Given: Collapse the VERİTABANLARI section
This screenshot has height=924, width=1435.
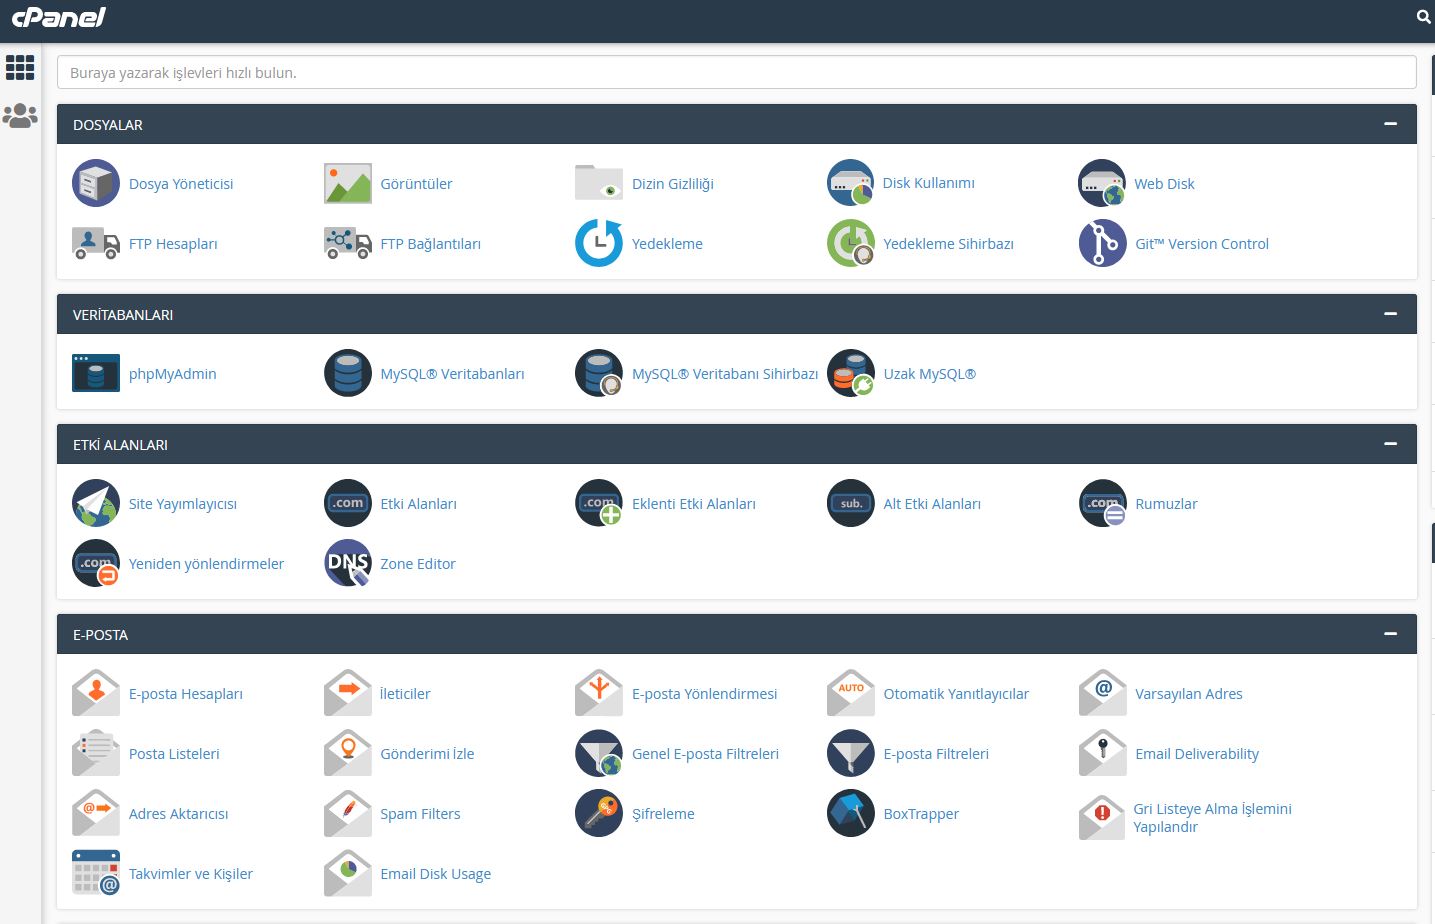Looking at the screenshot, I should pos(1390,314).
